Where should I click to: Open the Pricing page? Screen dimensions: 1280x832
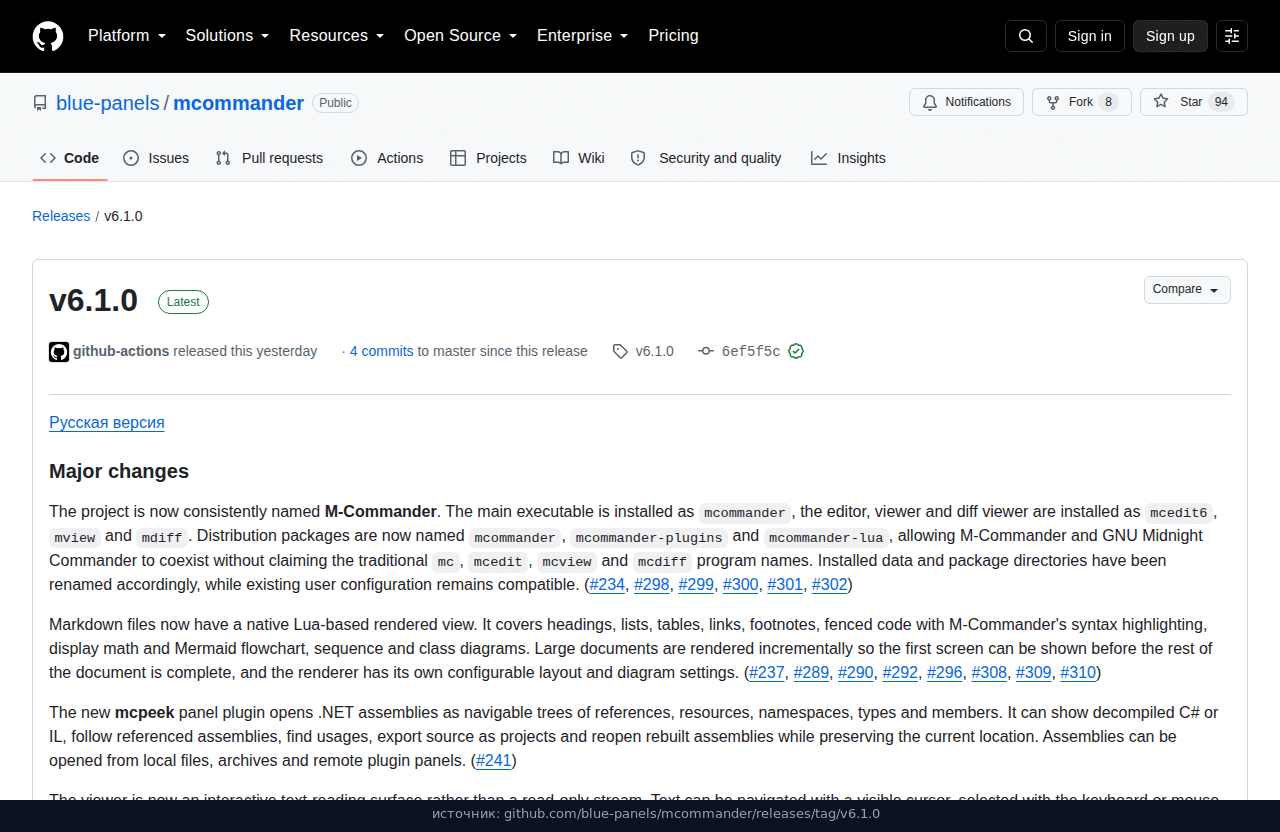(673, 36)
